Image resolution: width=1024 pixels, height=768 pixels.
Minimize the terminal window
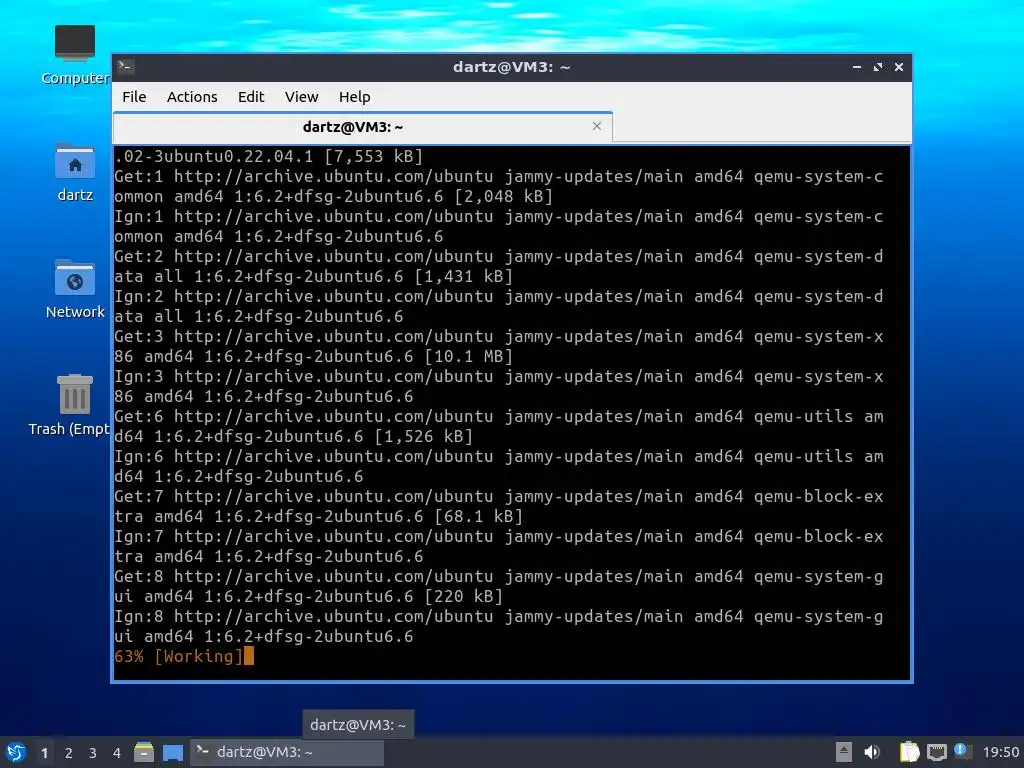[x=856, y=67]
